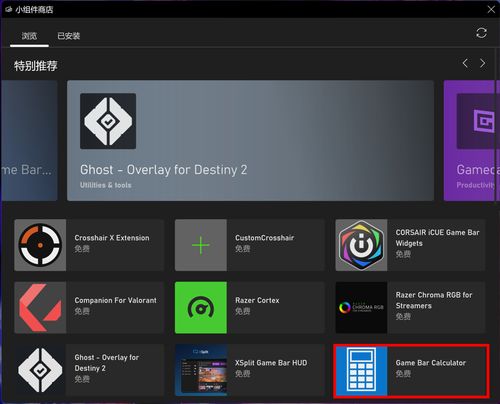Open Companion For Valorant title text
The image size is (500, 404).
coord(115,300)
